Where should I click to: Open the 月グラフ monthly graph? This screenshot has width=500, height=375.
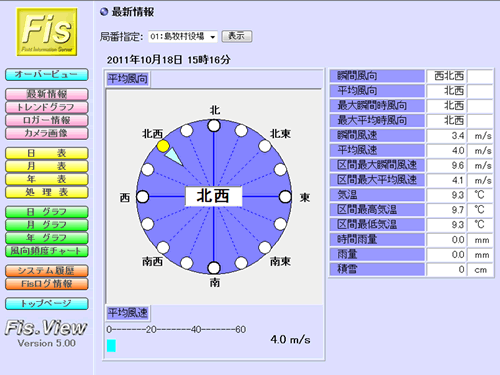47,225
